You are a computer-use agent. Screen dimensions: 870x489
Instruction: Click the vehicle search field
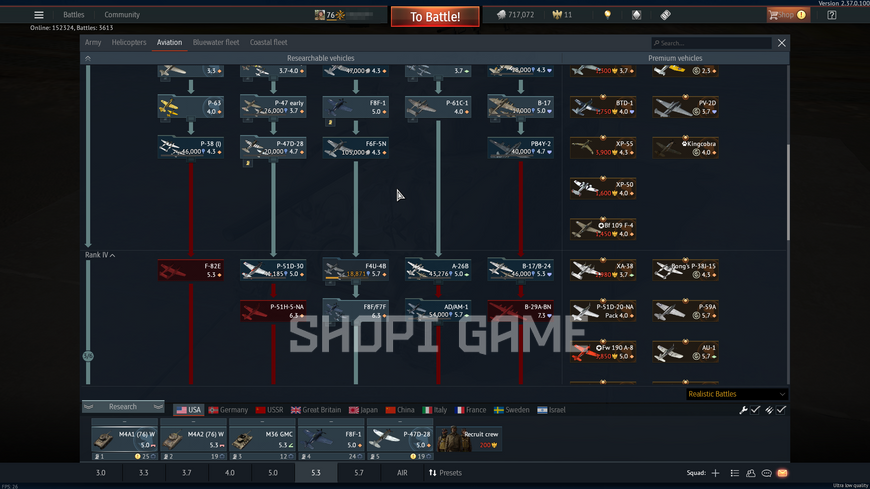711,43
